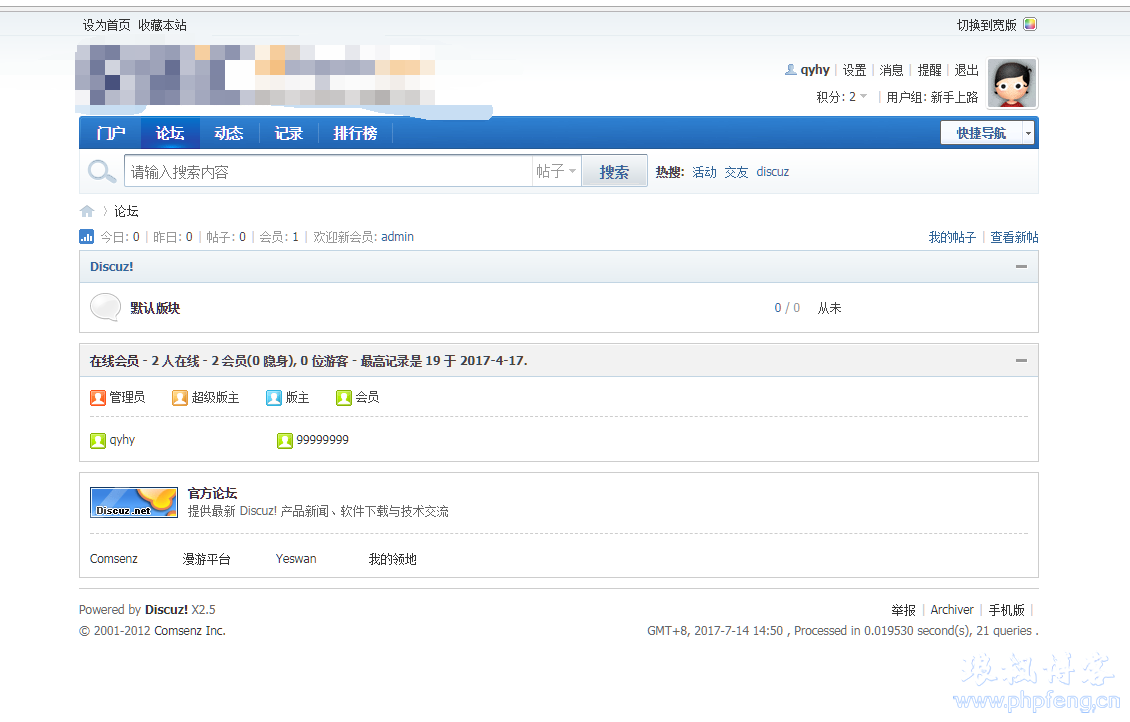
Task: Click the 退出 logout link
Action: click(x=966, y=70)
